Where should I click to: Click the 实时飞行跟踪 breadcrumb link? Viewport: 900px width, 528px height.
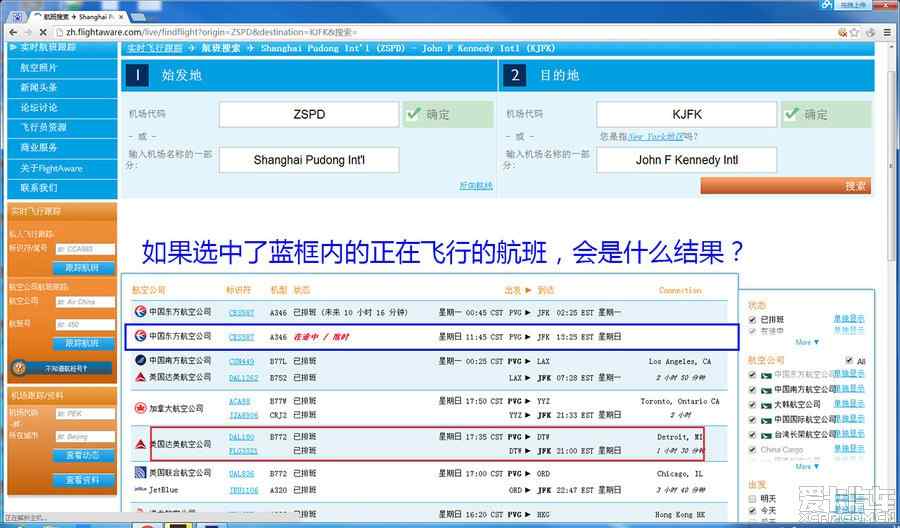(x=155, y=48)
